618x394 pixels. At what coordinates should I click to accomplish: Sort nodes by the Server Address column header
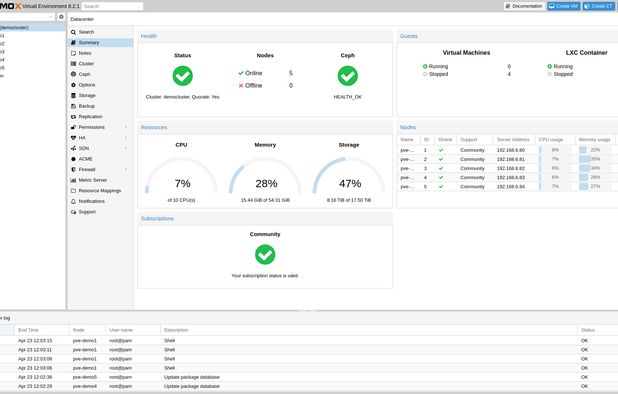point(513,140)
